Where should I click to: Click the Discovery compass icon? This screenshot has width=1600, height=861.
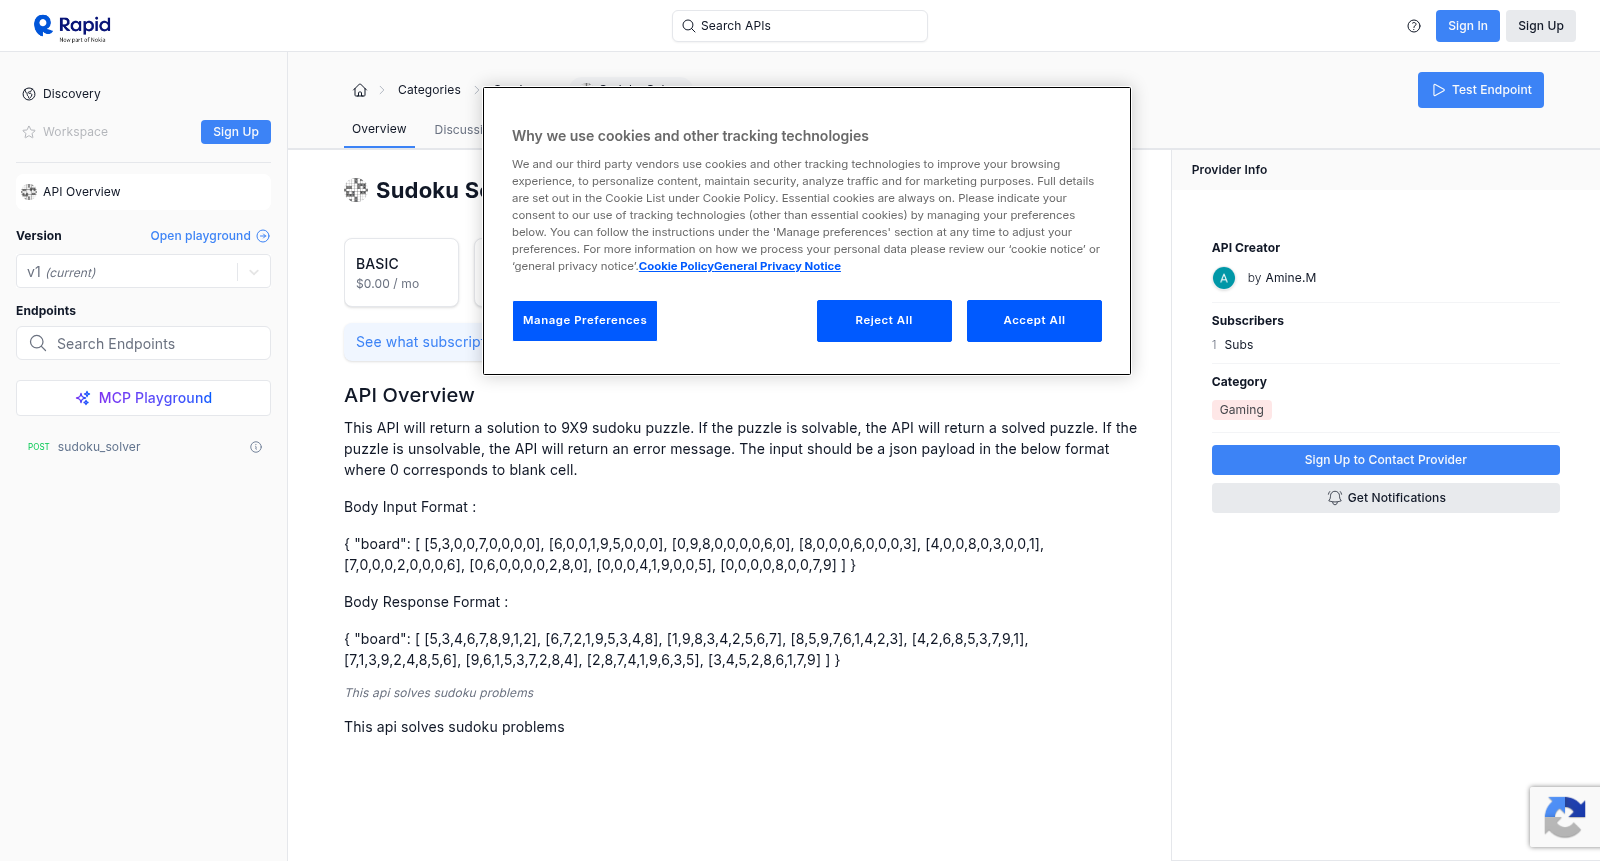point(29,94)
